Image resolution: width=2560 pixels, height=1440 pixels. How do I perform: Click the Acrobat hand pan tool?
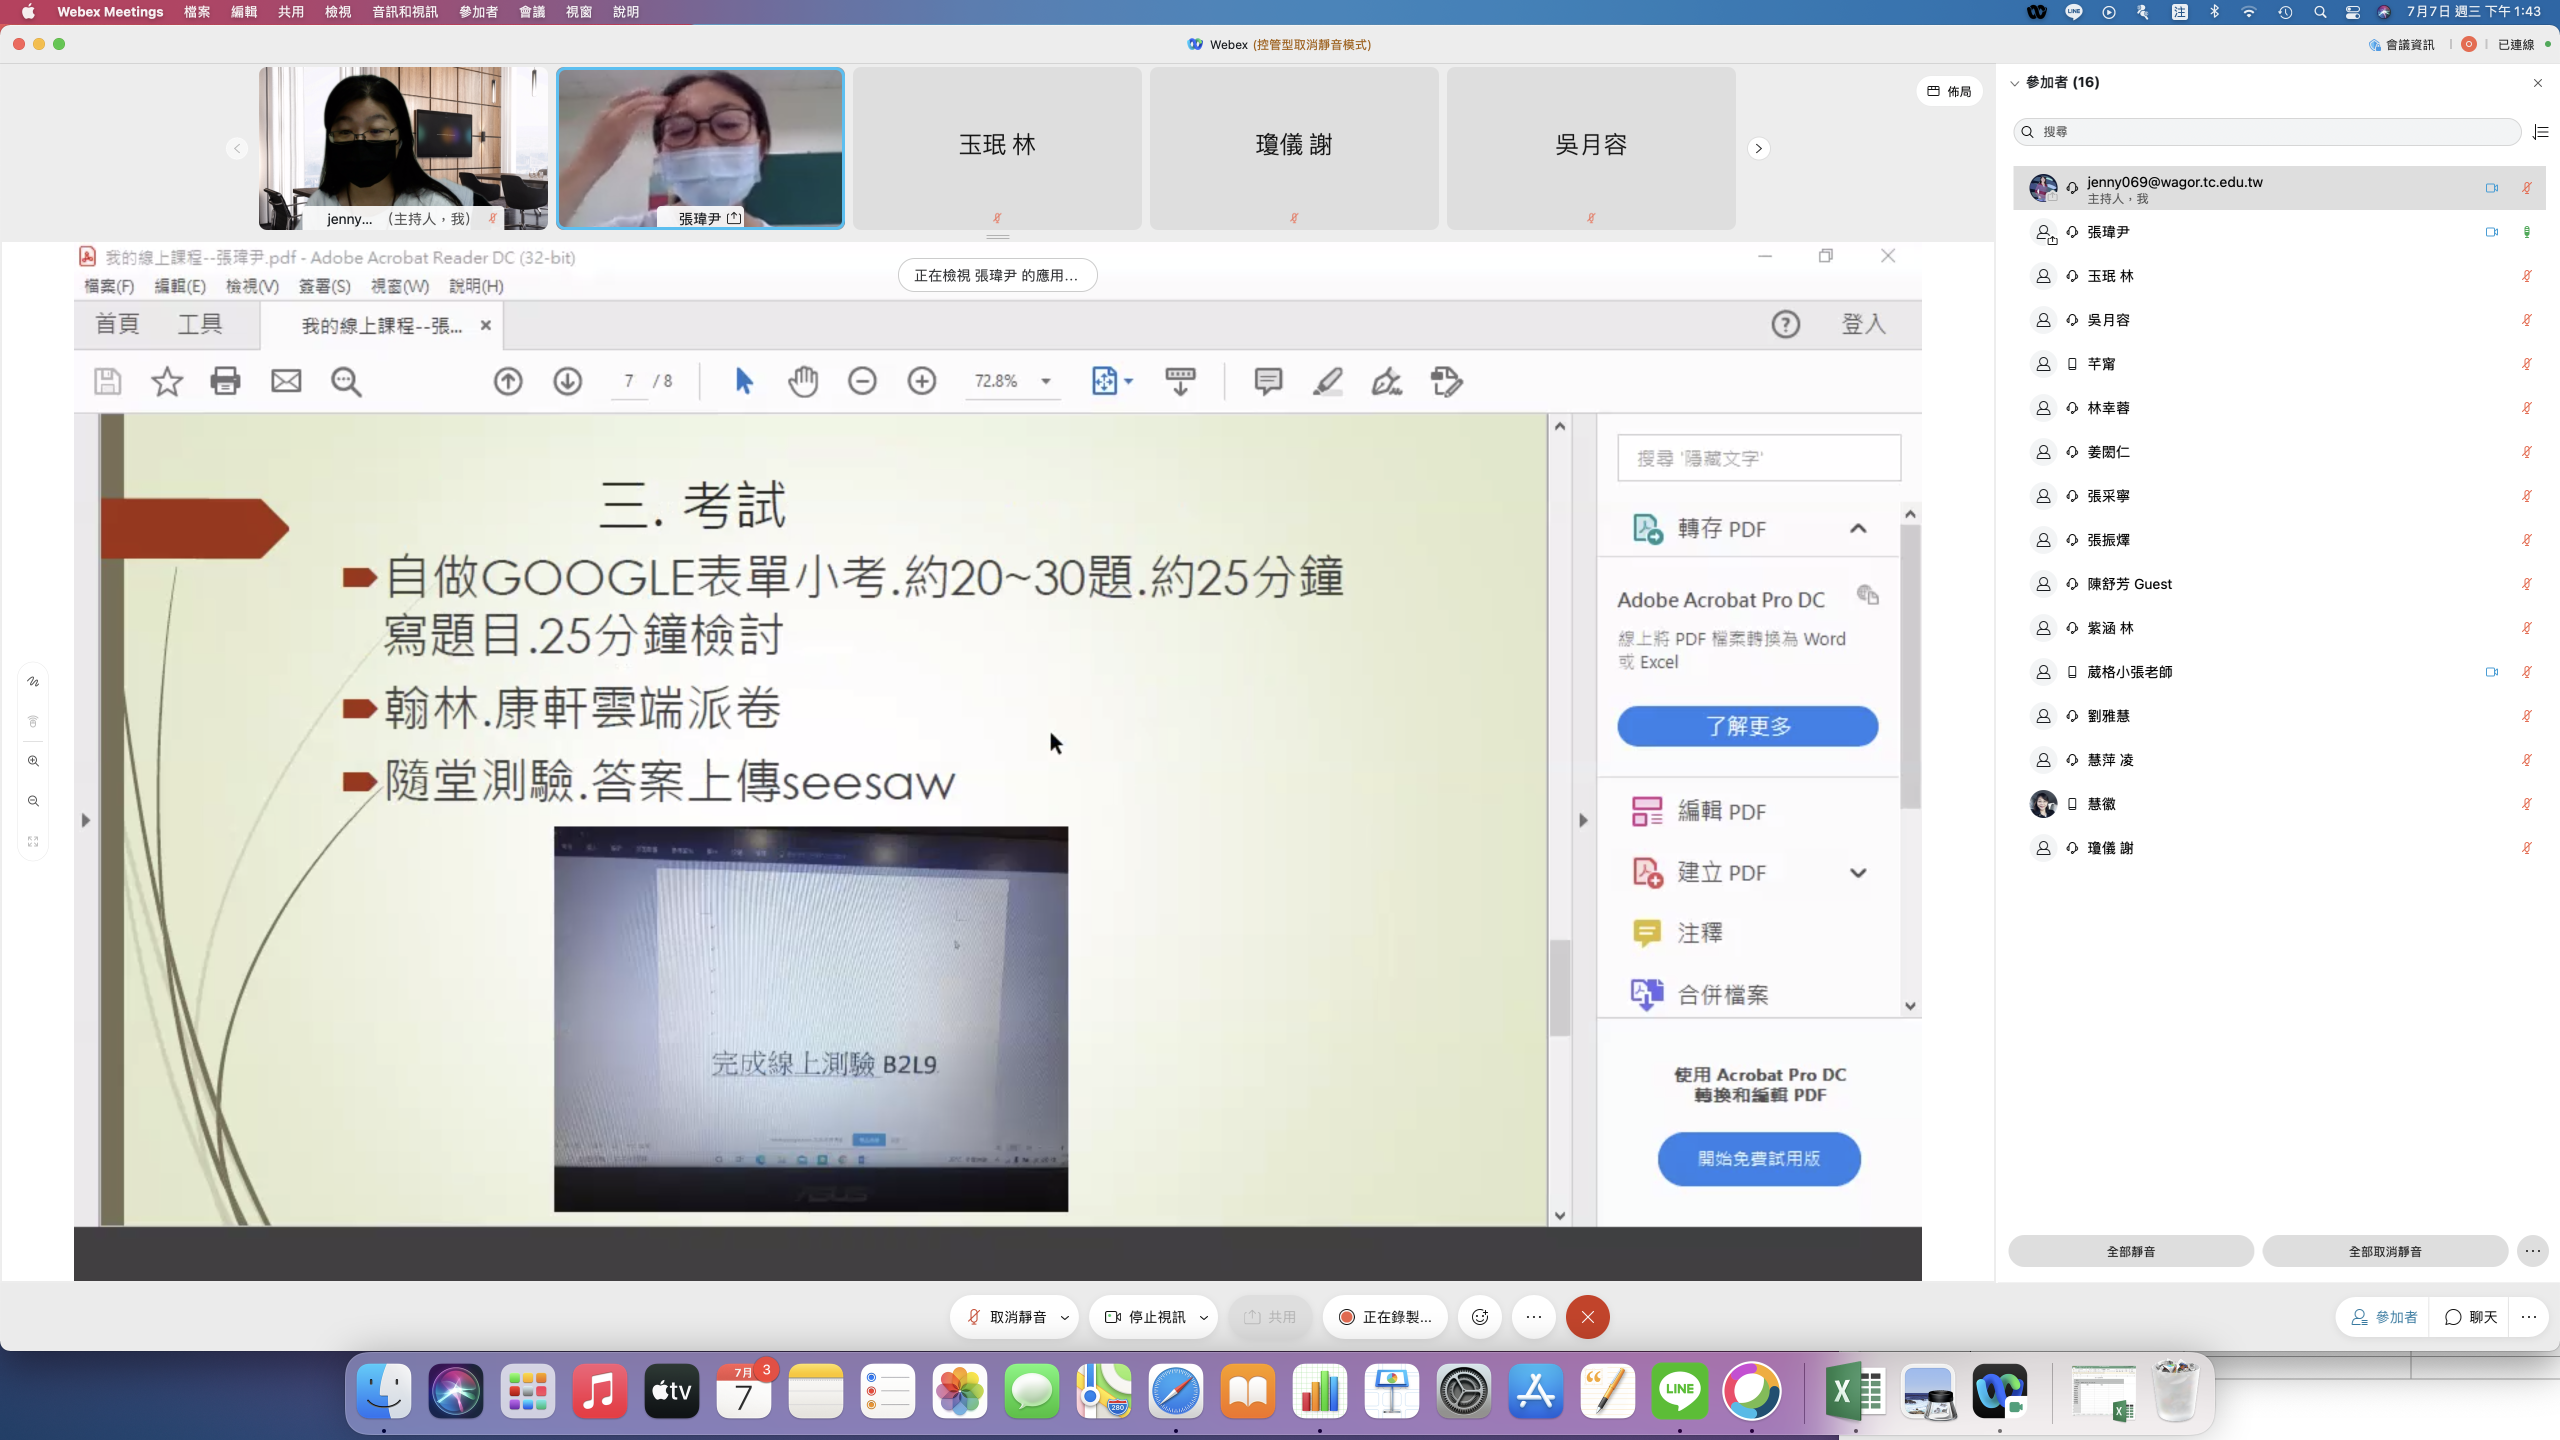(x=802, y=381)
